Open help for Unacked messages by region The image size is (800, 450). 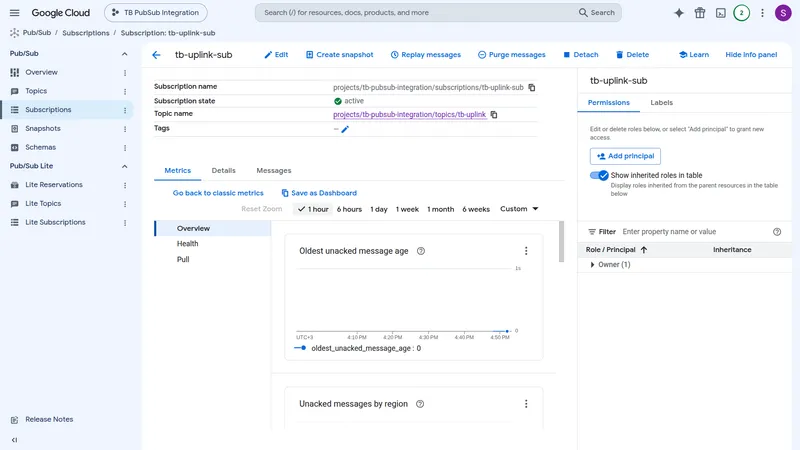pyautogui.click(x=420, y=404)
